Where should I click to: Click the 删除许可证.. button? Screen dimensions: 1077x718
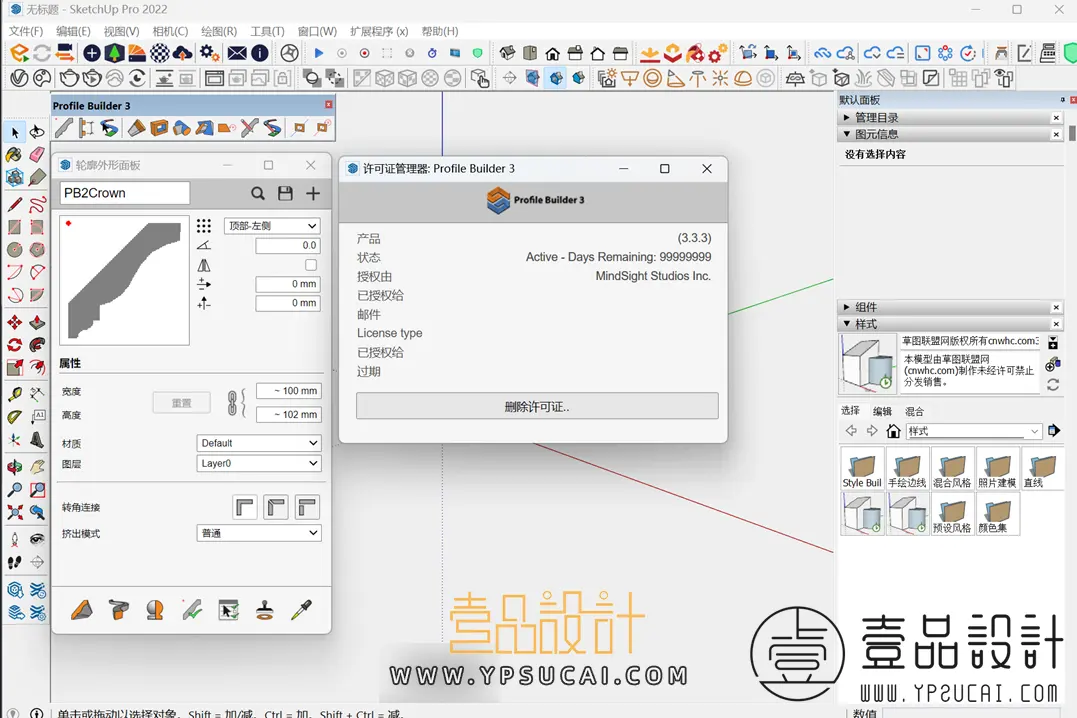click(x=537, y=406)
